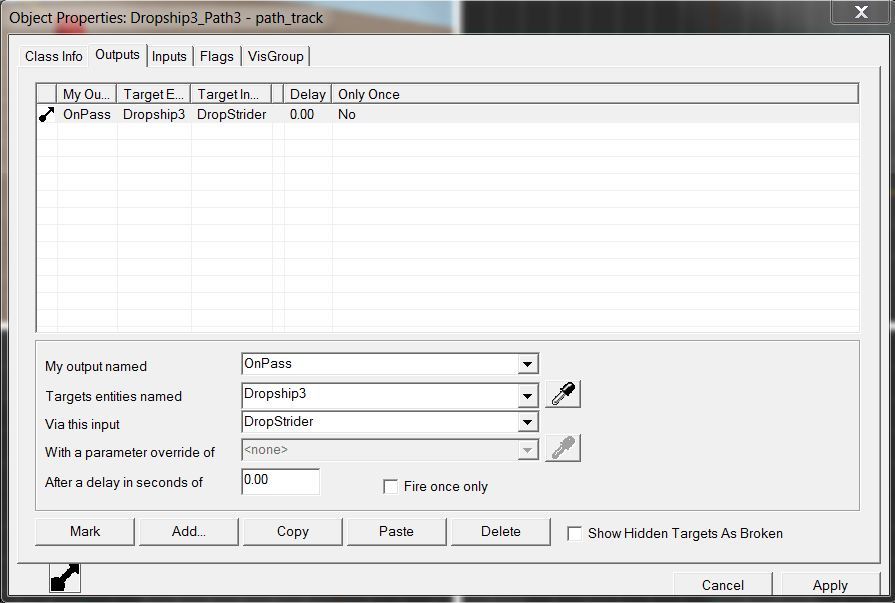Click the output arrow icon in OnPass row
The image size is (895, 603).
(x=47, y=114)
